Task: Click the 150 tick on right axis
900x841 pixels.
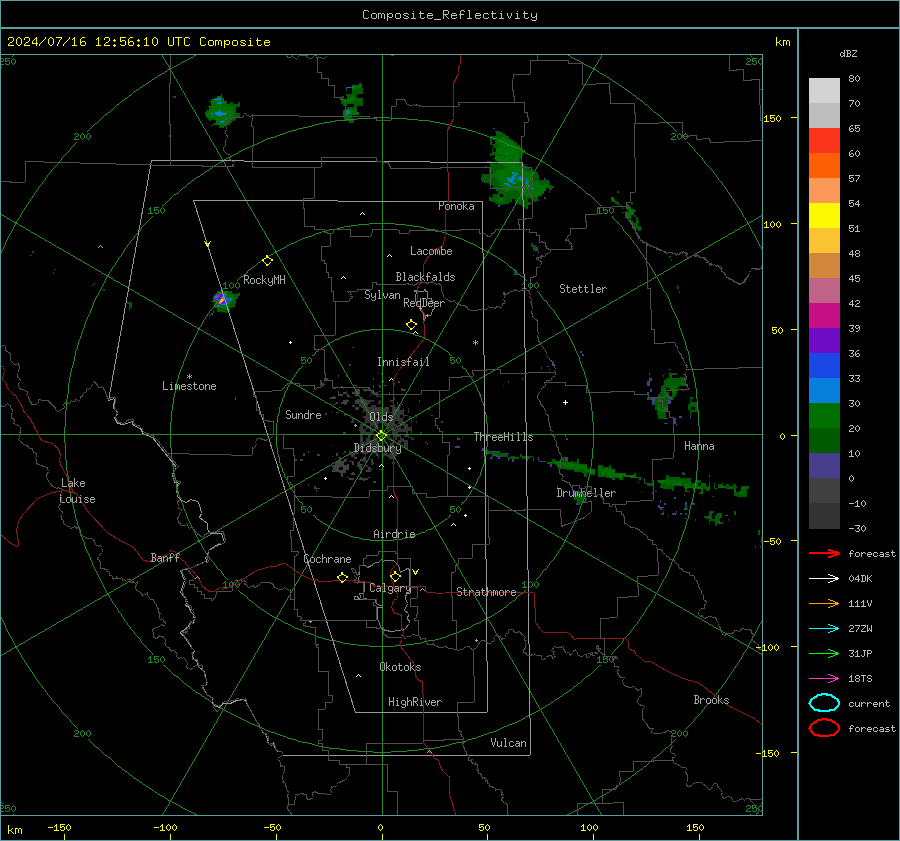Action: pos(772,118)
